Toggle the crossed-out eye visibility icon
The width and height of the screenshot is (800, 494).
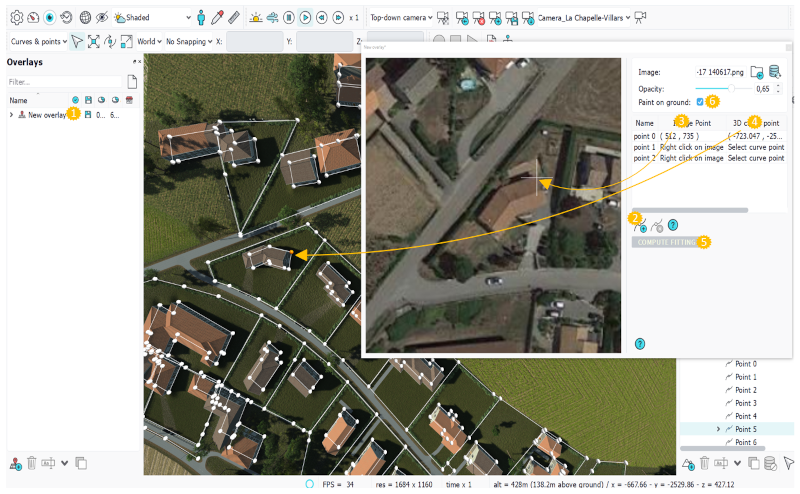pyautogui.click(x=102, y=18)
